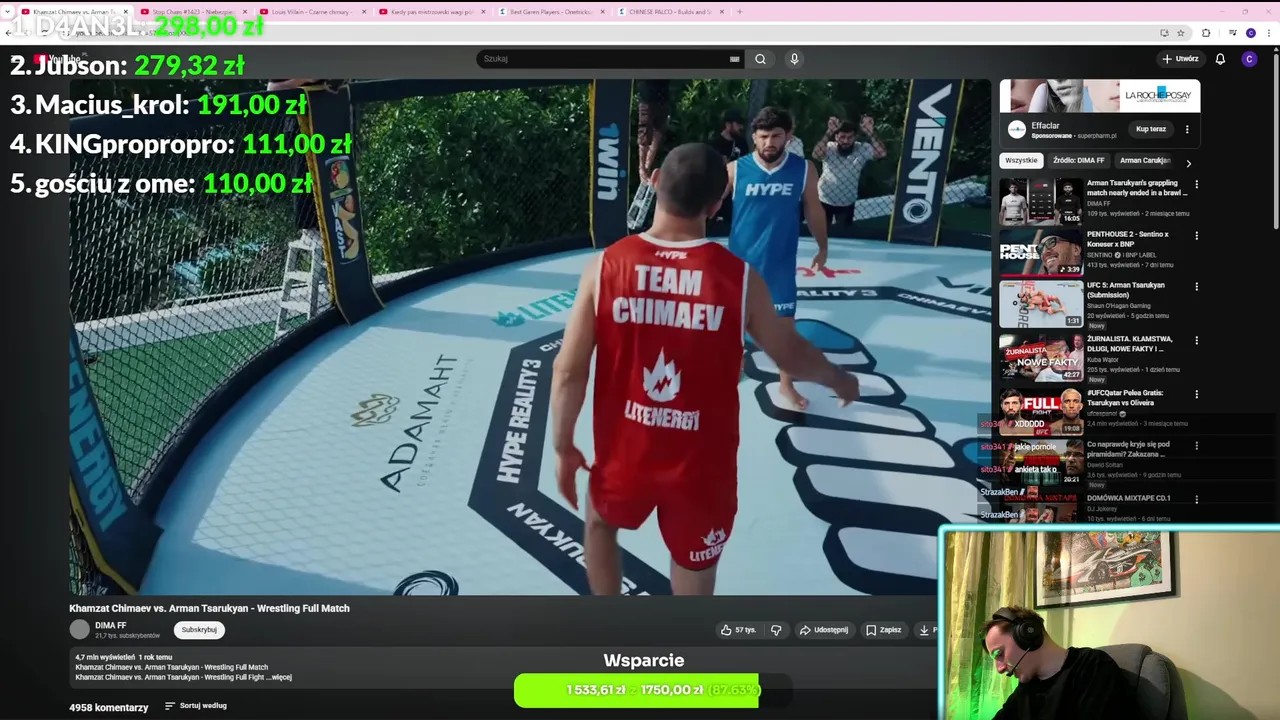
Task: Select the Arman Carukjan chip
Action: [x=1145, y=160]
